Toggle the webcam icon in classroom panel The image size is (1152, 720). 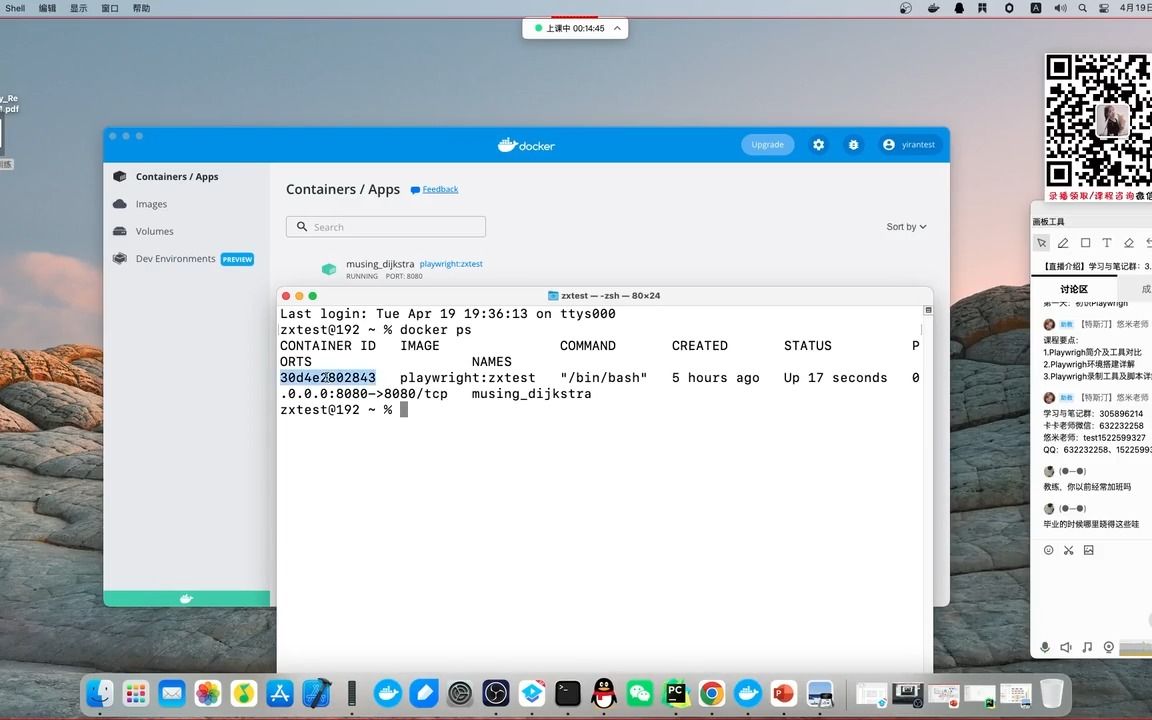point(1109,647)
